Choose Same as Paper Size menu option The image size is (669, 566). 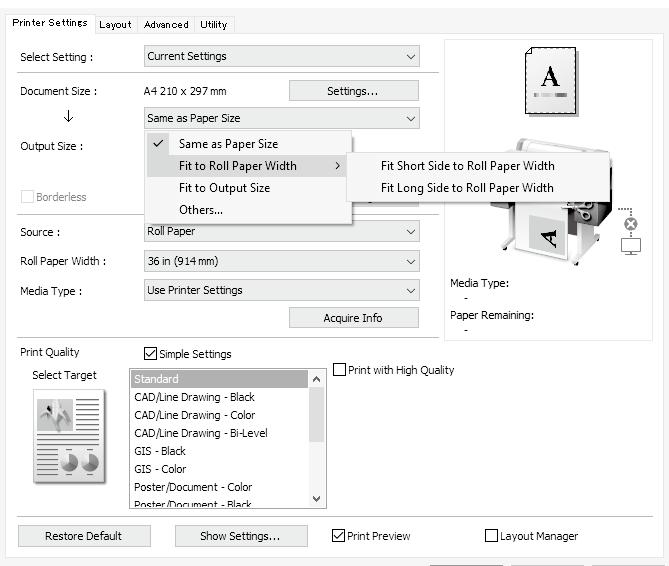[x=248, y=144]
